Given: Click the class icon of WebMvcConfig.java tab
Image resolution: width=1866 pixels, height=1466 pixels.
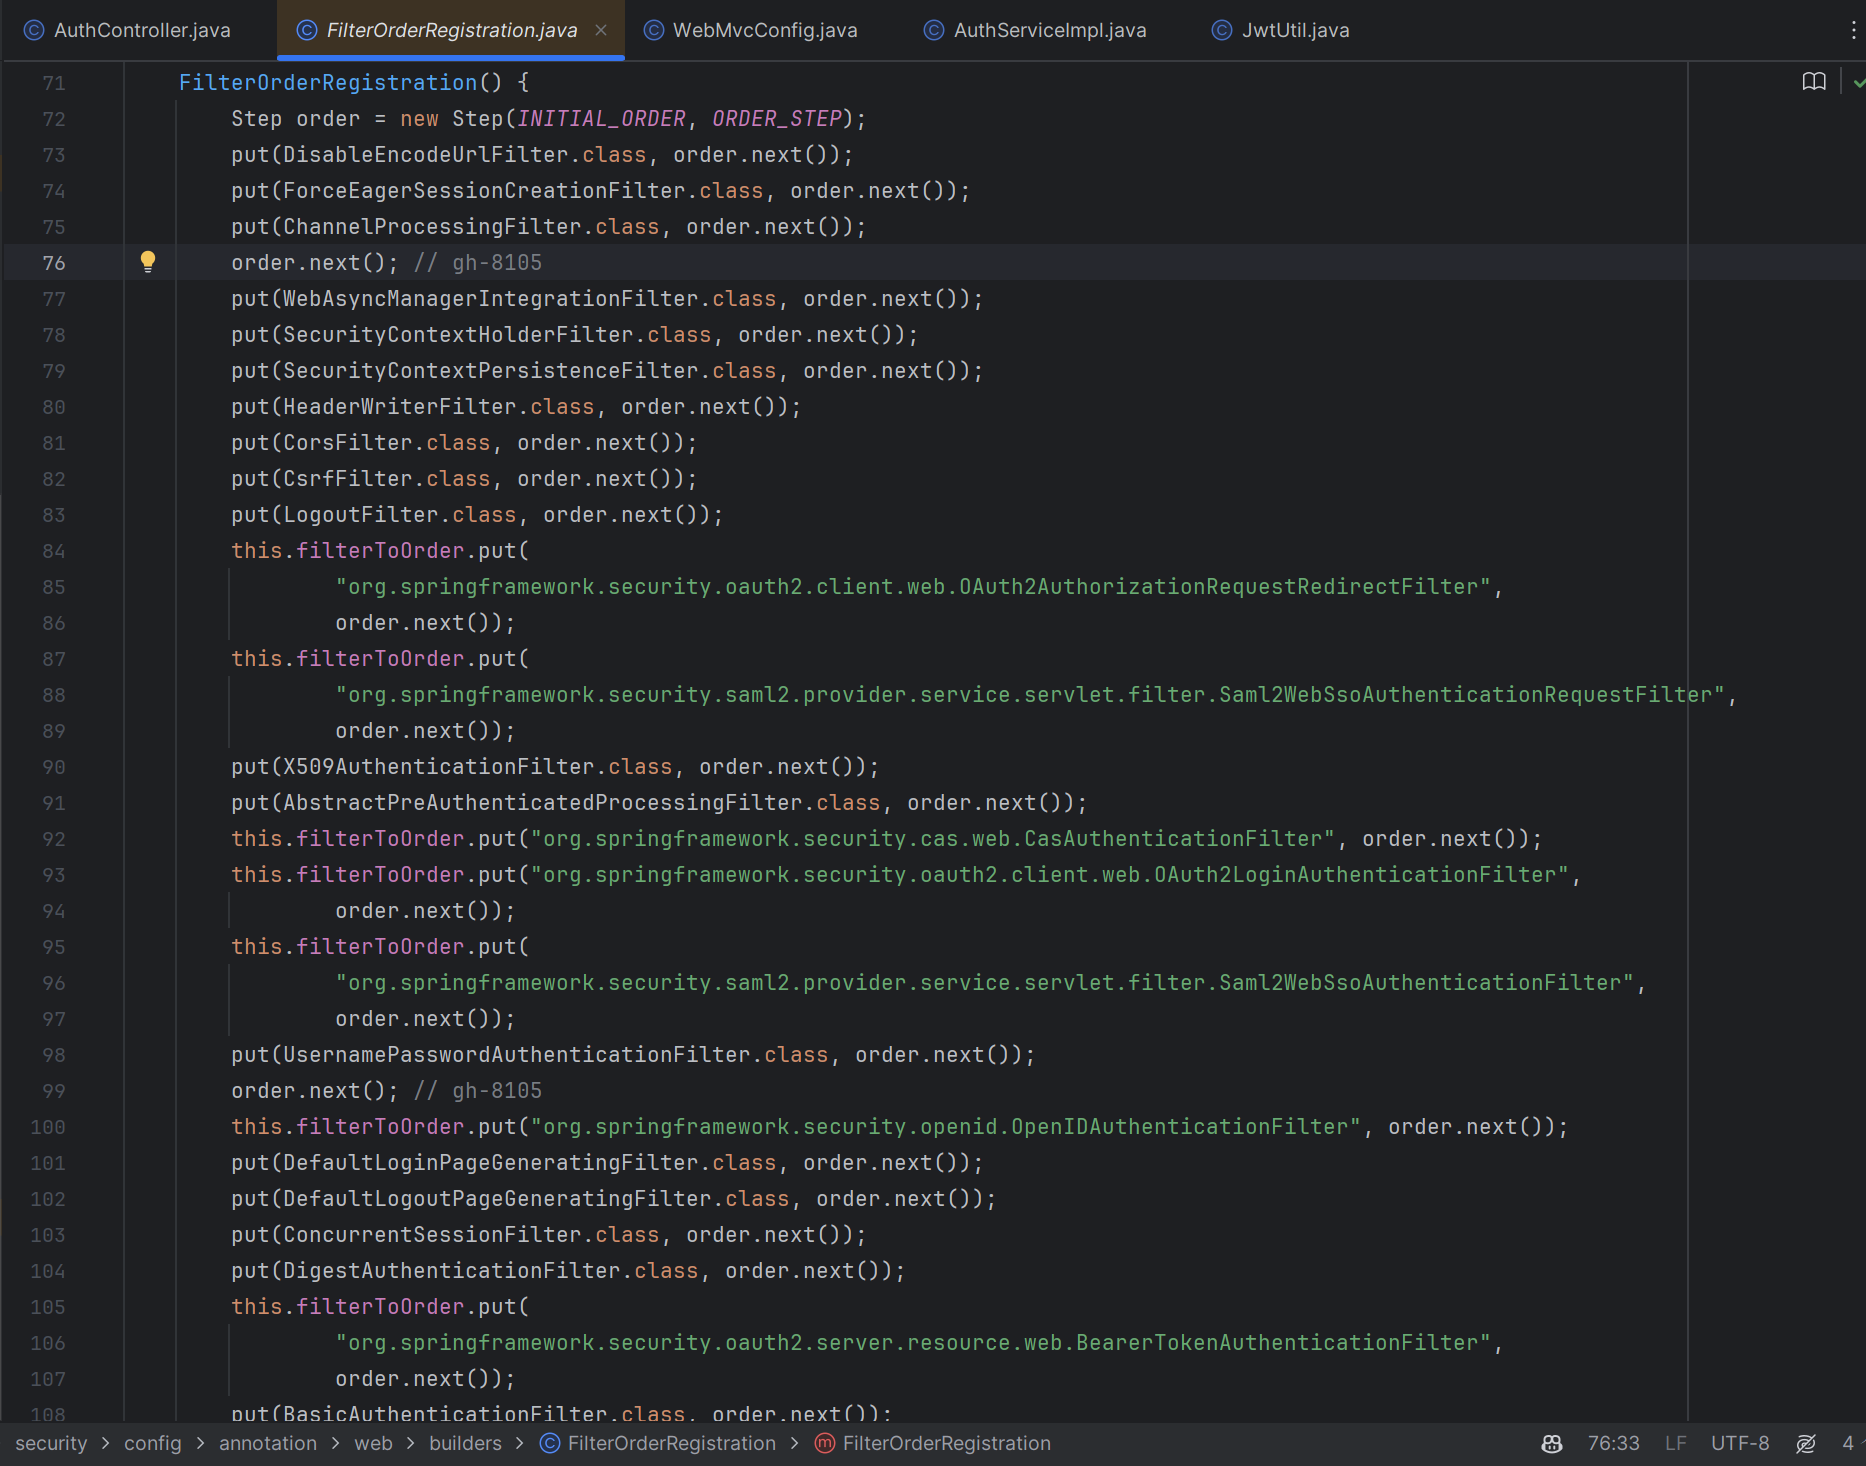Looking at the screenshot, I should (x=654, y=30).
